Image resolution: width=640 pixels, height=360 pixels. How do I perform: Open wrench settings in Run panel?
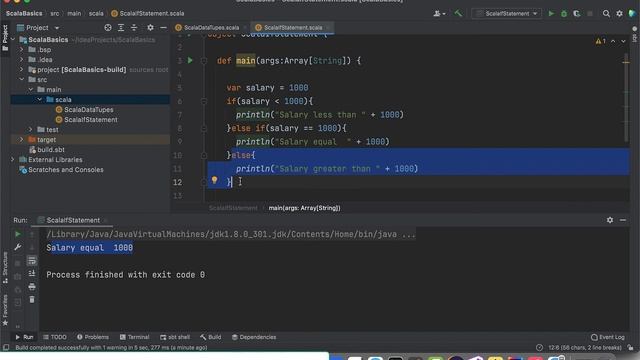click(18, 247)
